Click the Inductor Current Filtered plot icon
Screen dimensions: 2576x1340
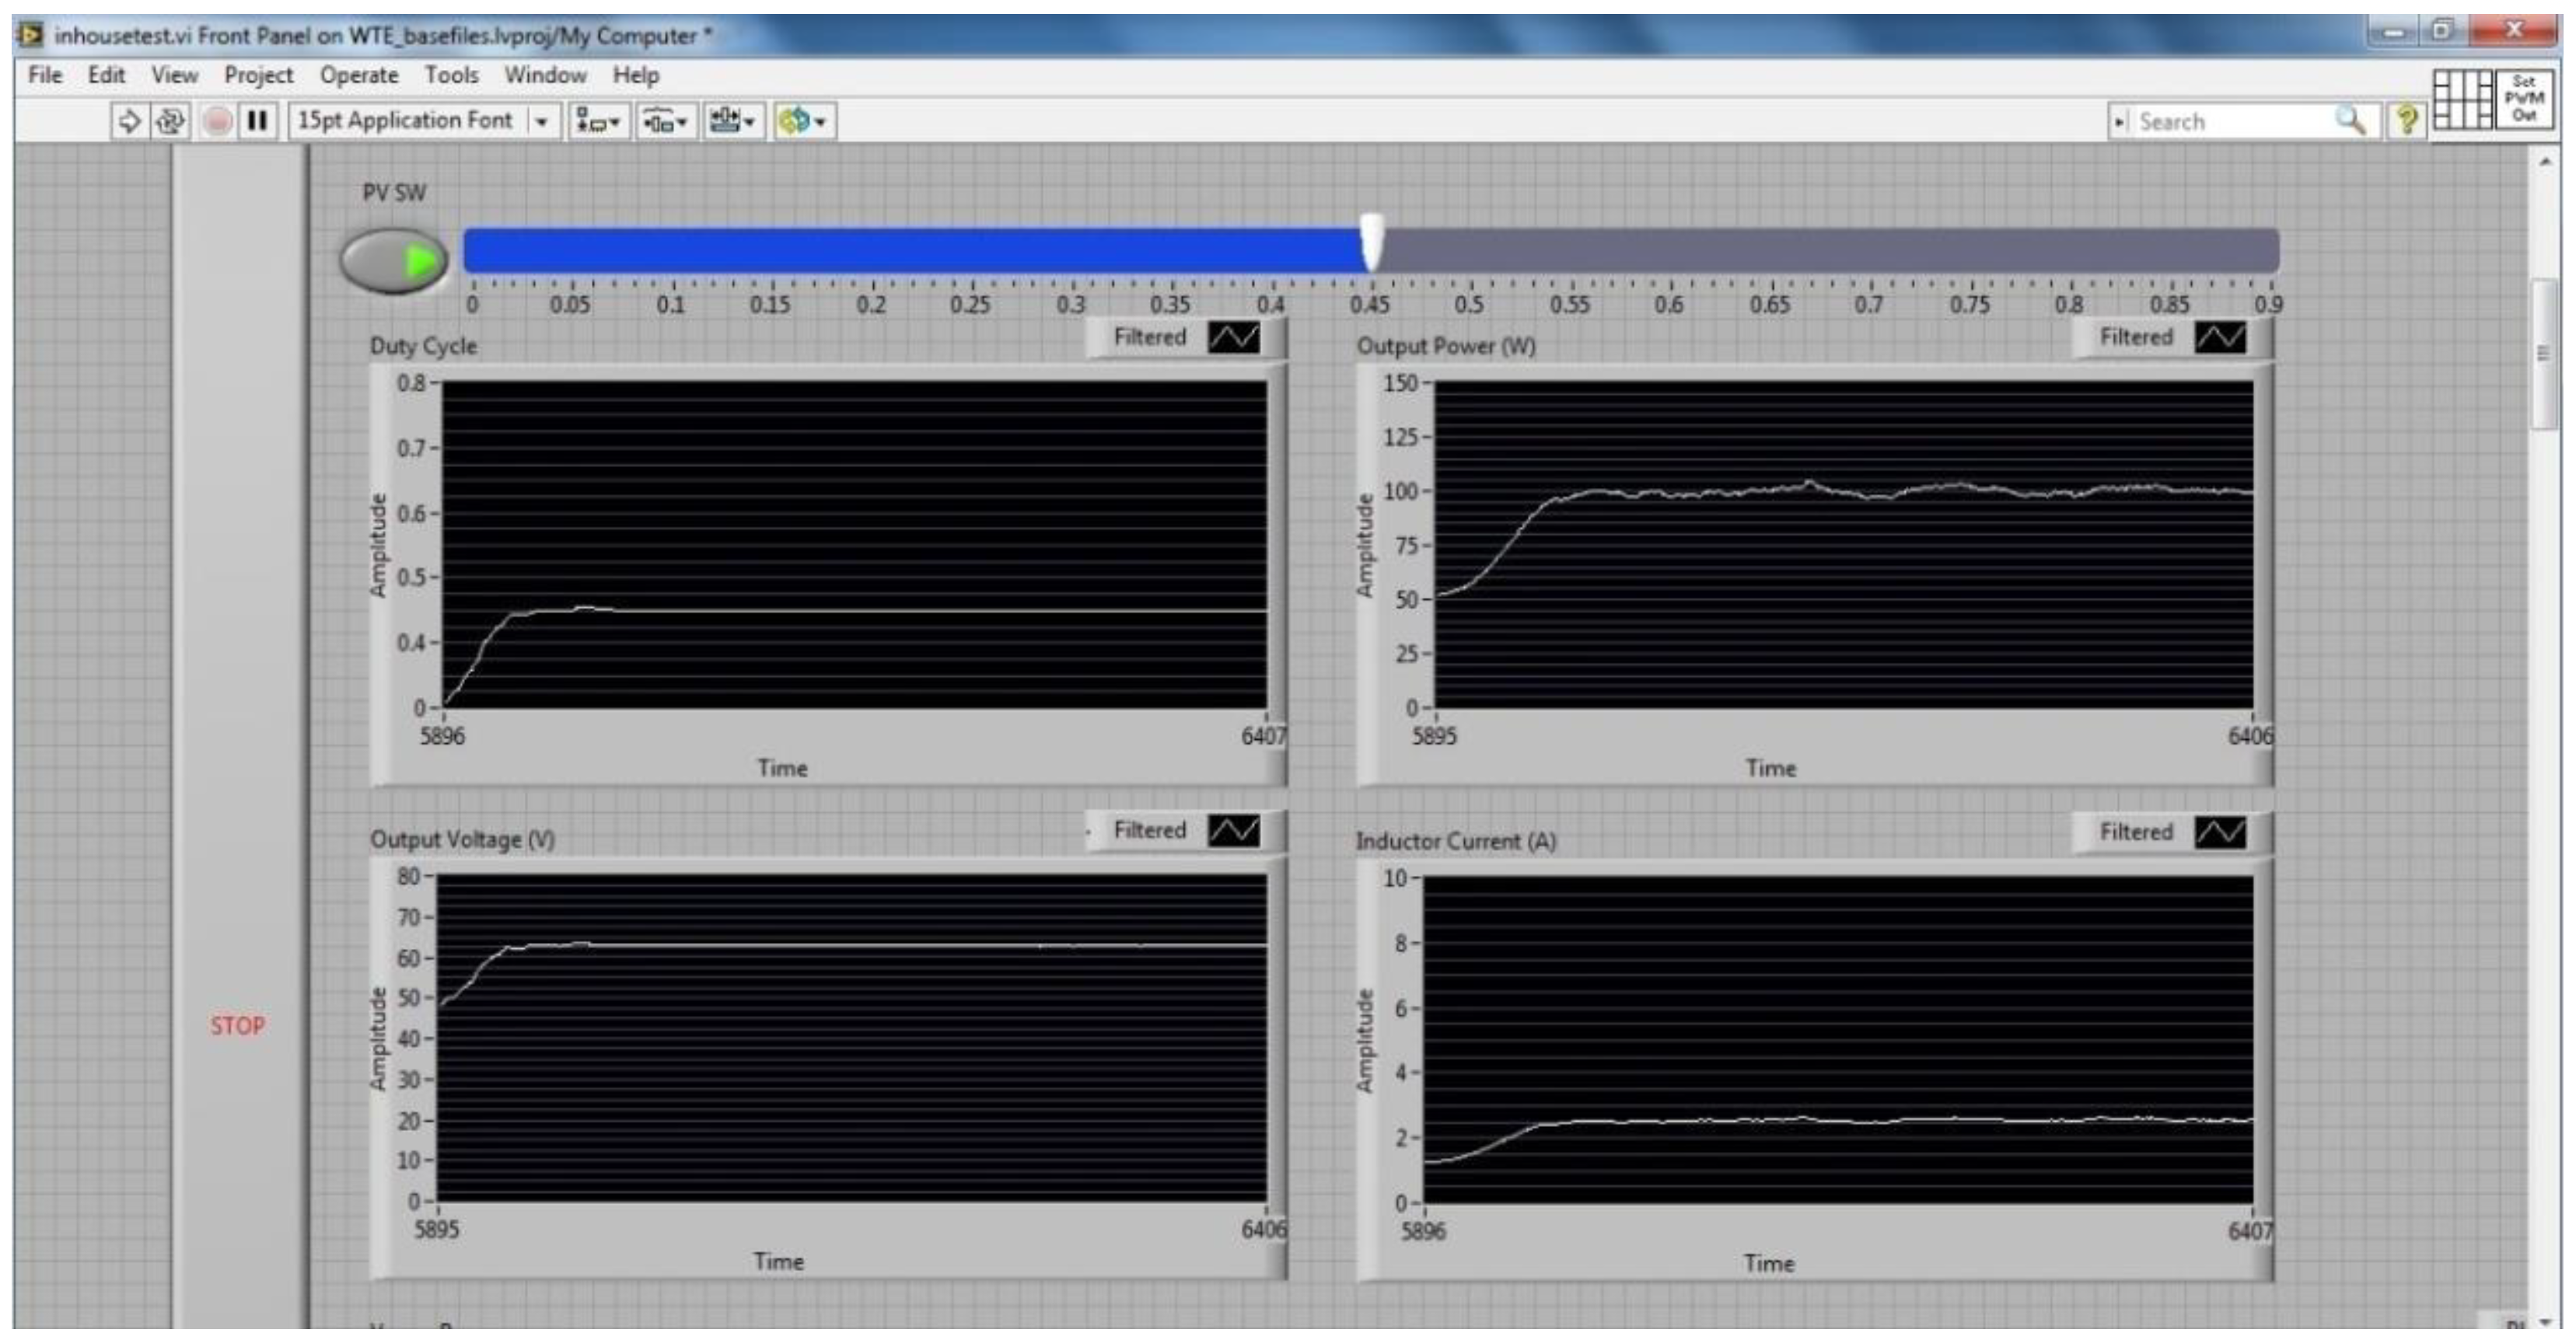coord(2220,832)
